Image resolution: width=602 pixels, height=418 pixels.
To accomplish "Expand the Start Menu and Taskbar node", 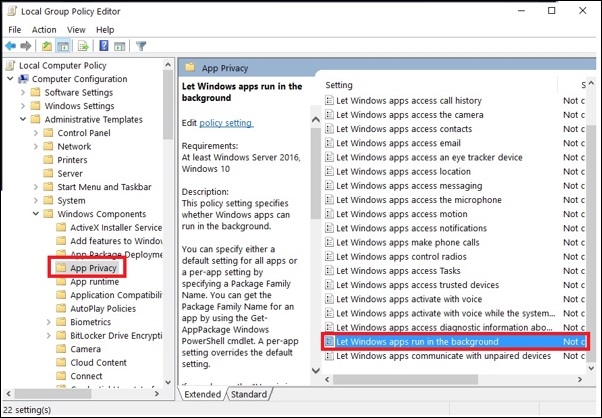I will pyautogui.click(x=36, y=187).
